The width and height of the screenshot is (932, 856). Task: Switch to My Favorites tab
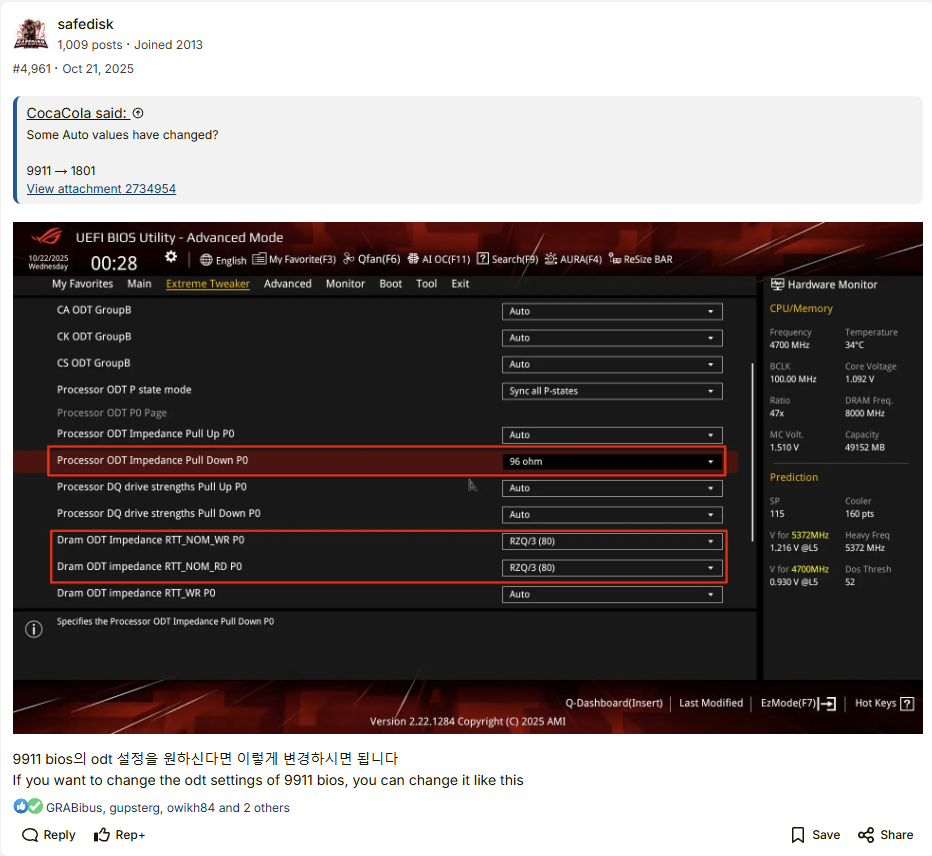click(x=83, y=284)
